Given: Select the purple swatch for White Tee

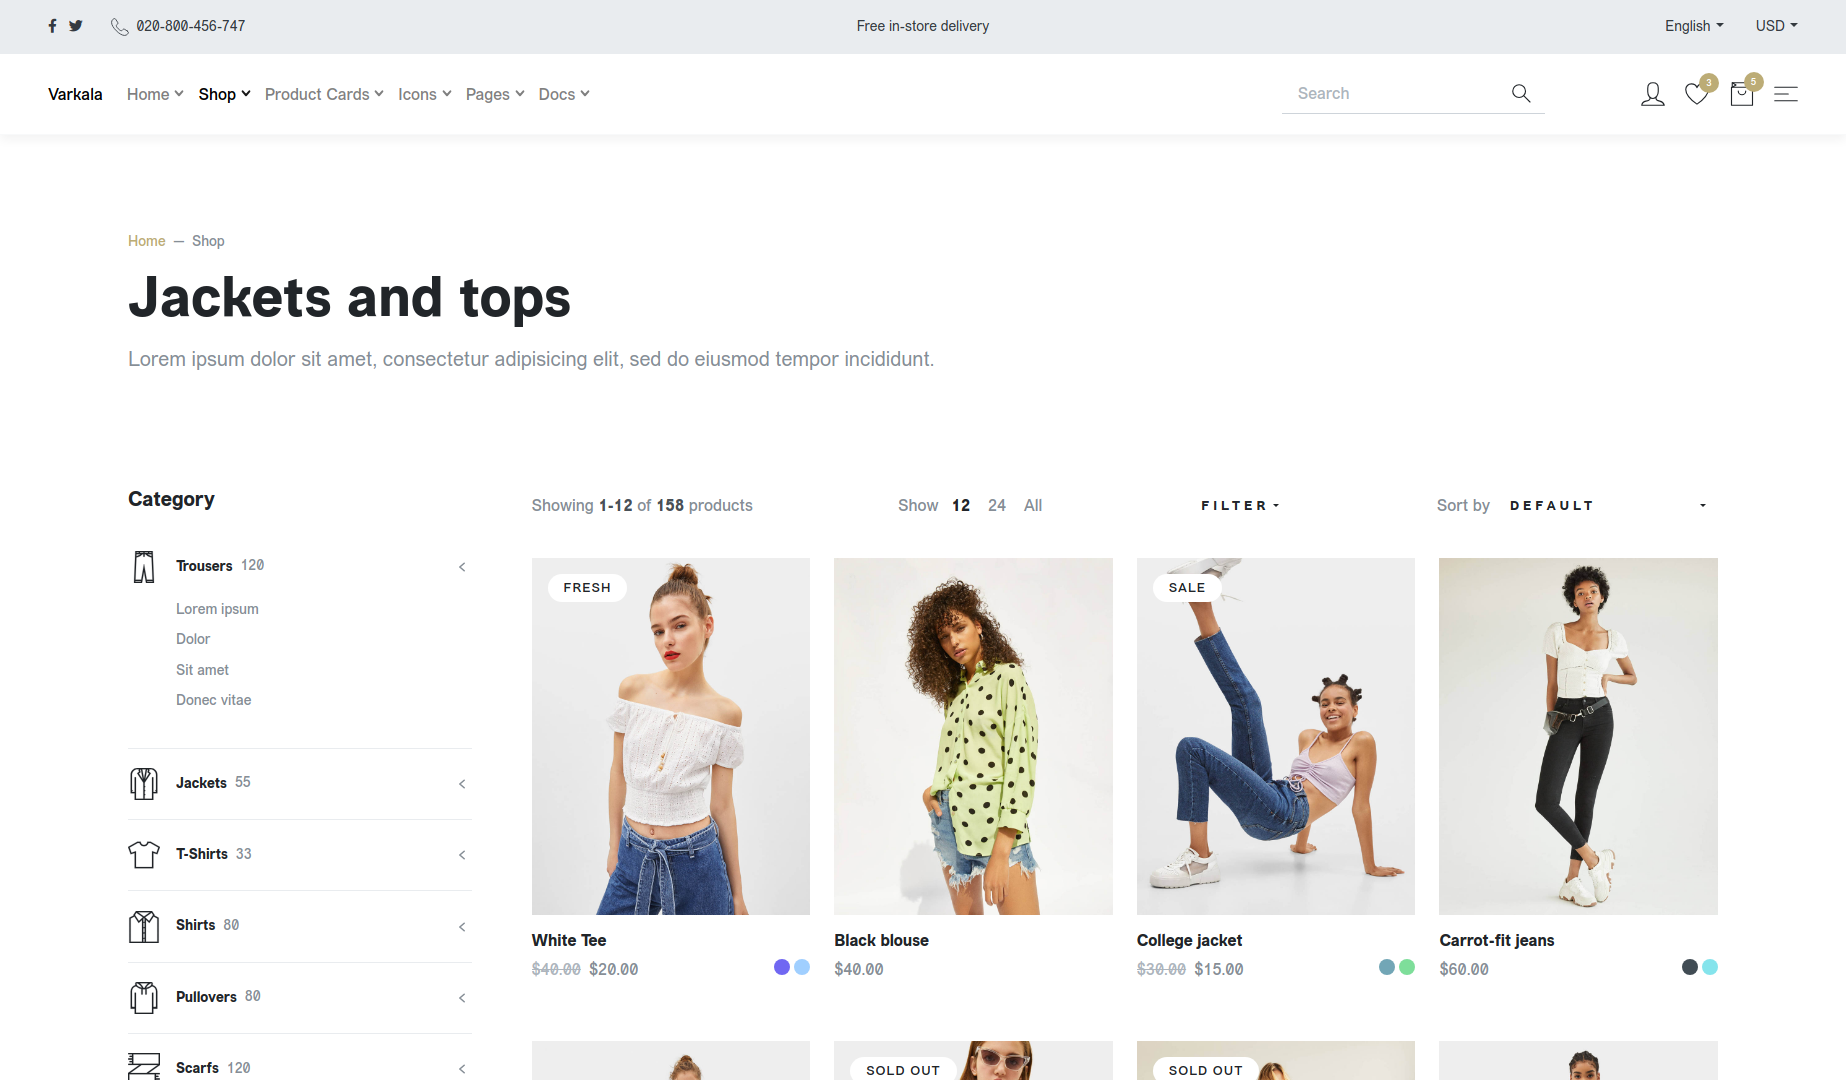Looking at the screenshot, I should tap(781, 967).
